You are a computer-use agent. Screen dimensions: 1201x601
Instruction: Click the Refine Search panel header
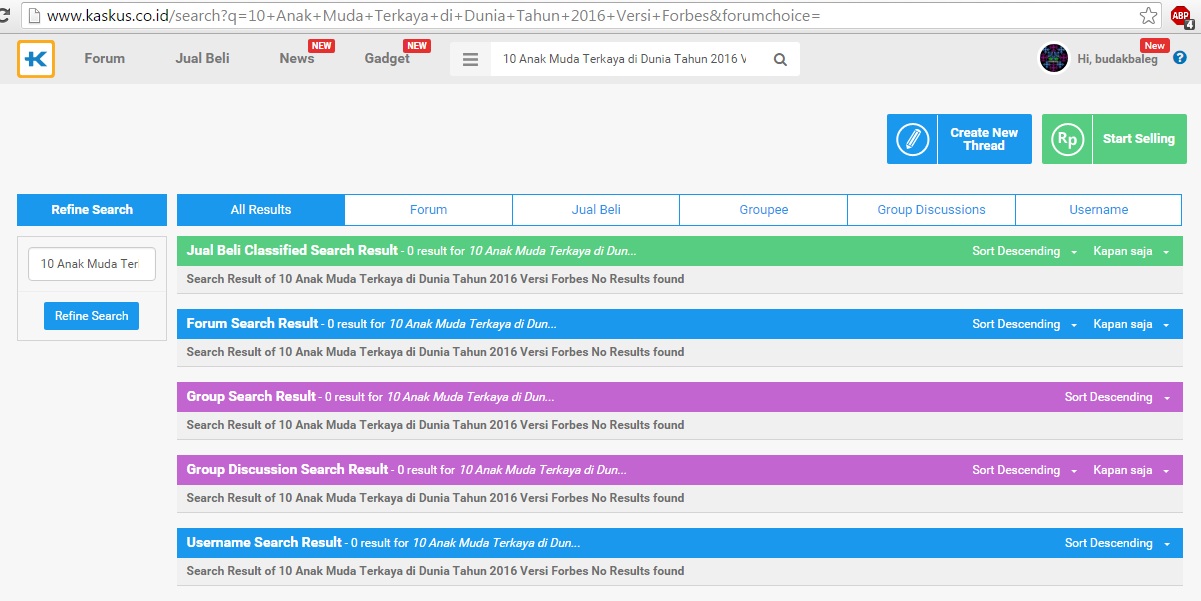pos(92,210)
